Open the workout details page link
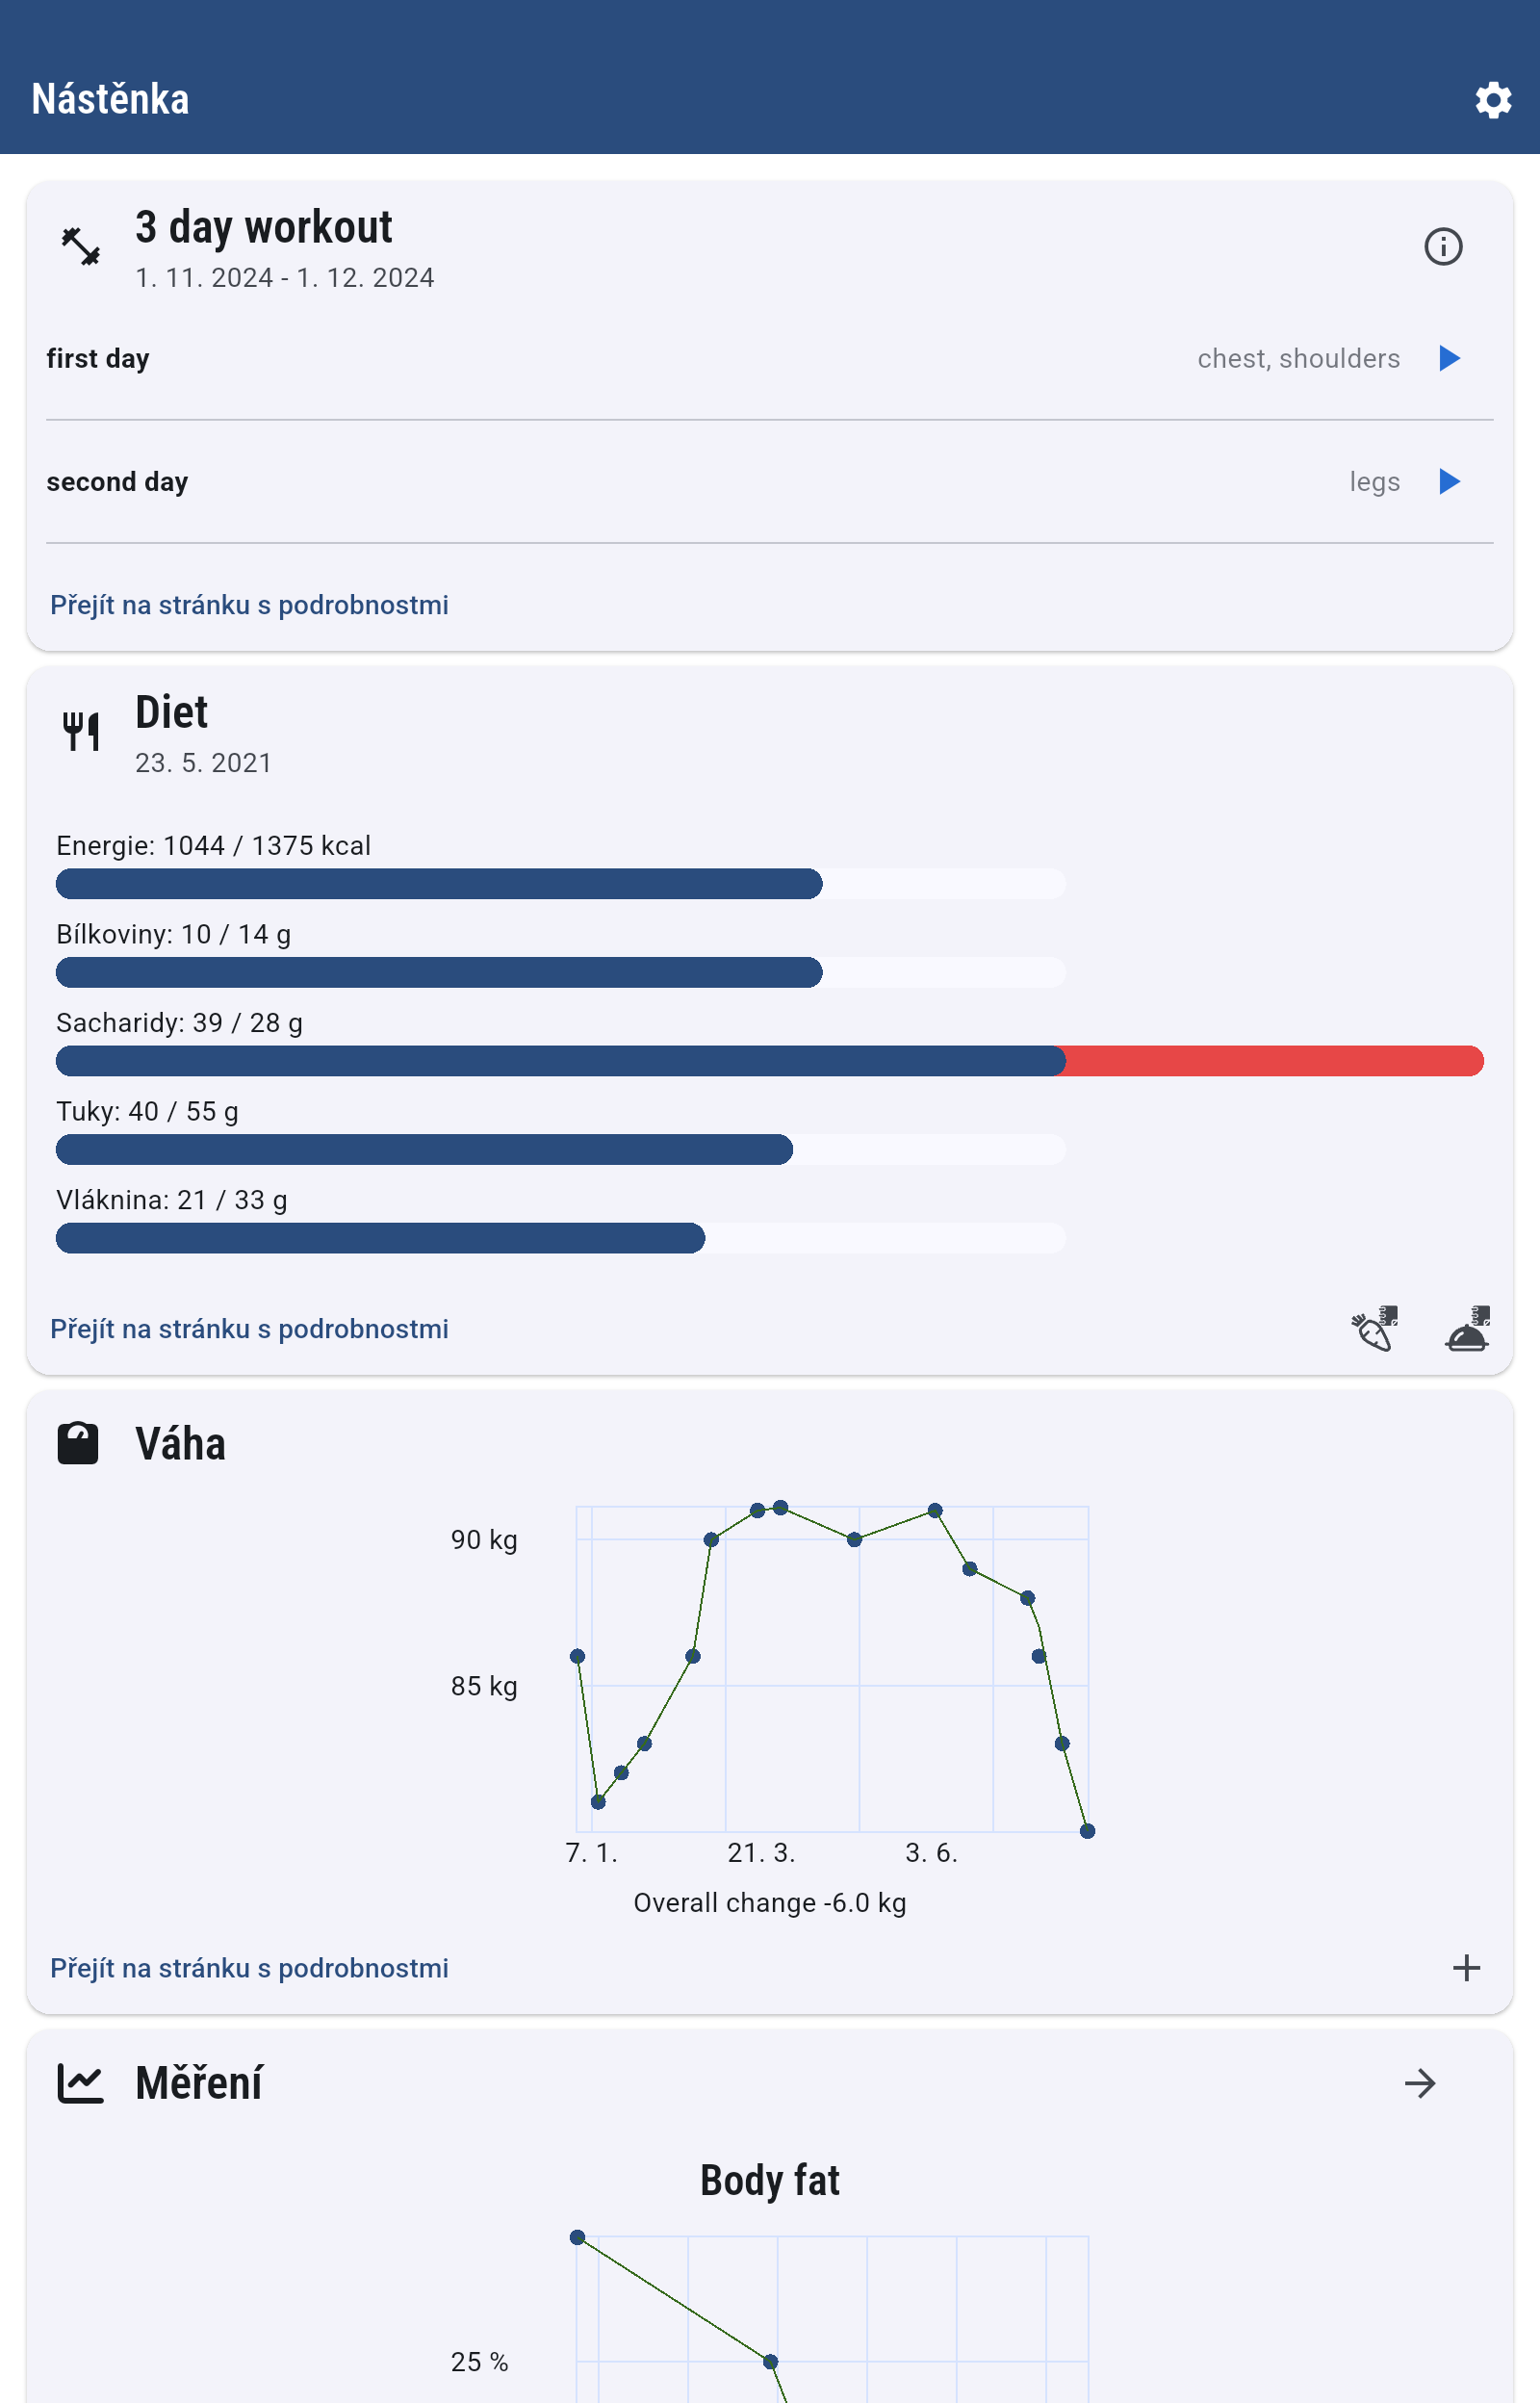1540x2403 pixels. 249,605
